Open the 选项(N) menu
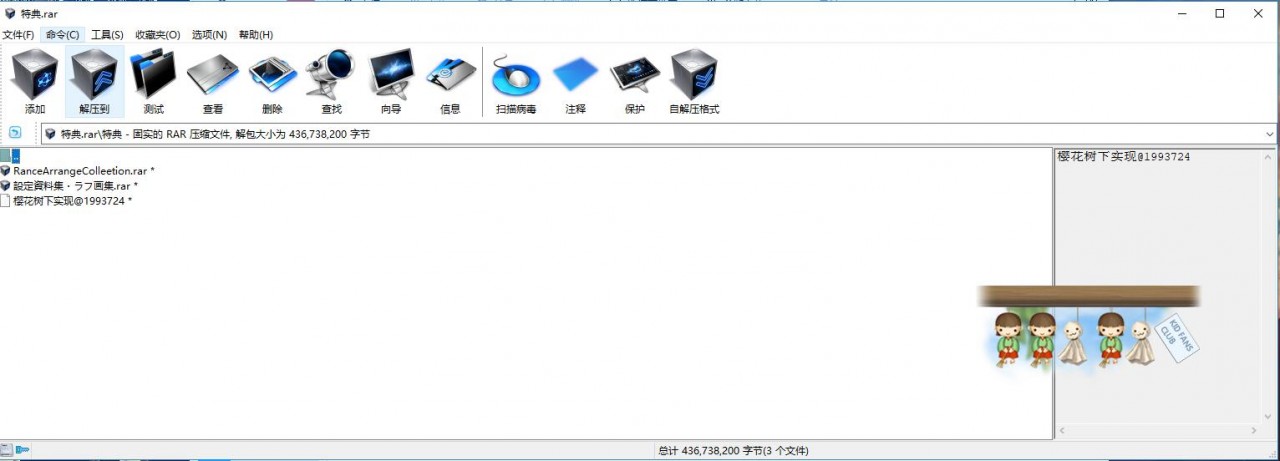 pyautogui.click(x=209, y=34)
